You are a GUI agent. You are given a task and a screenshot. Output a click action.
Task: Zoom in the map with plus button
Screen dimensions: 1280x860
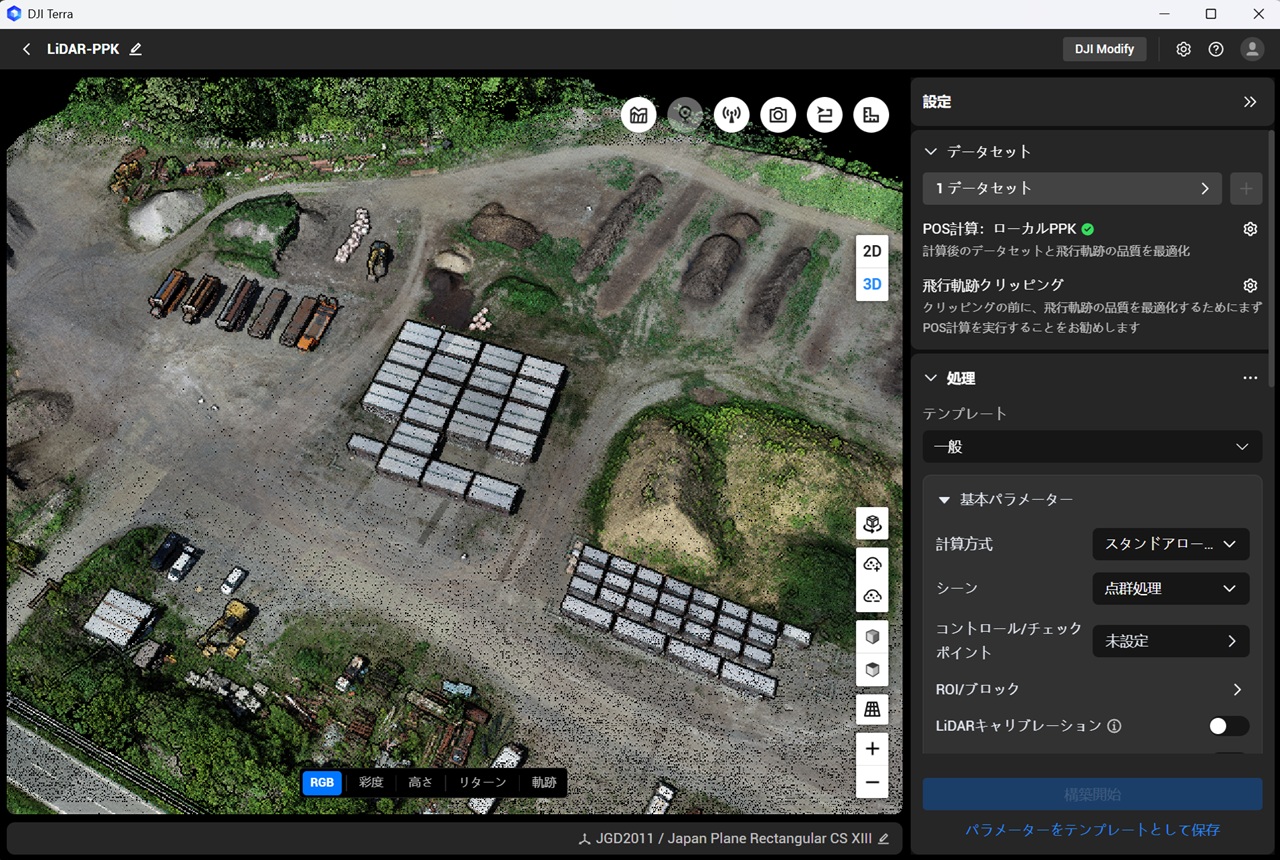tap(872, 748)
